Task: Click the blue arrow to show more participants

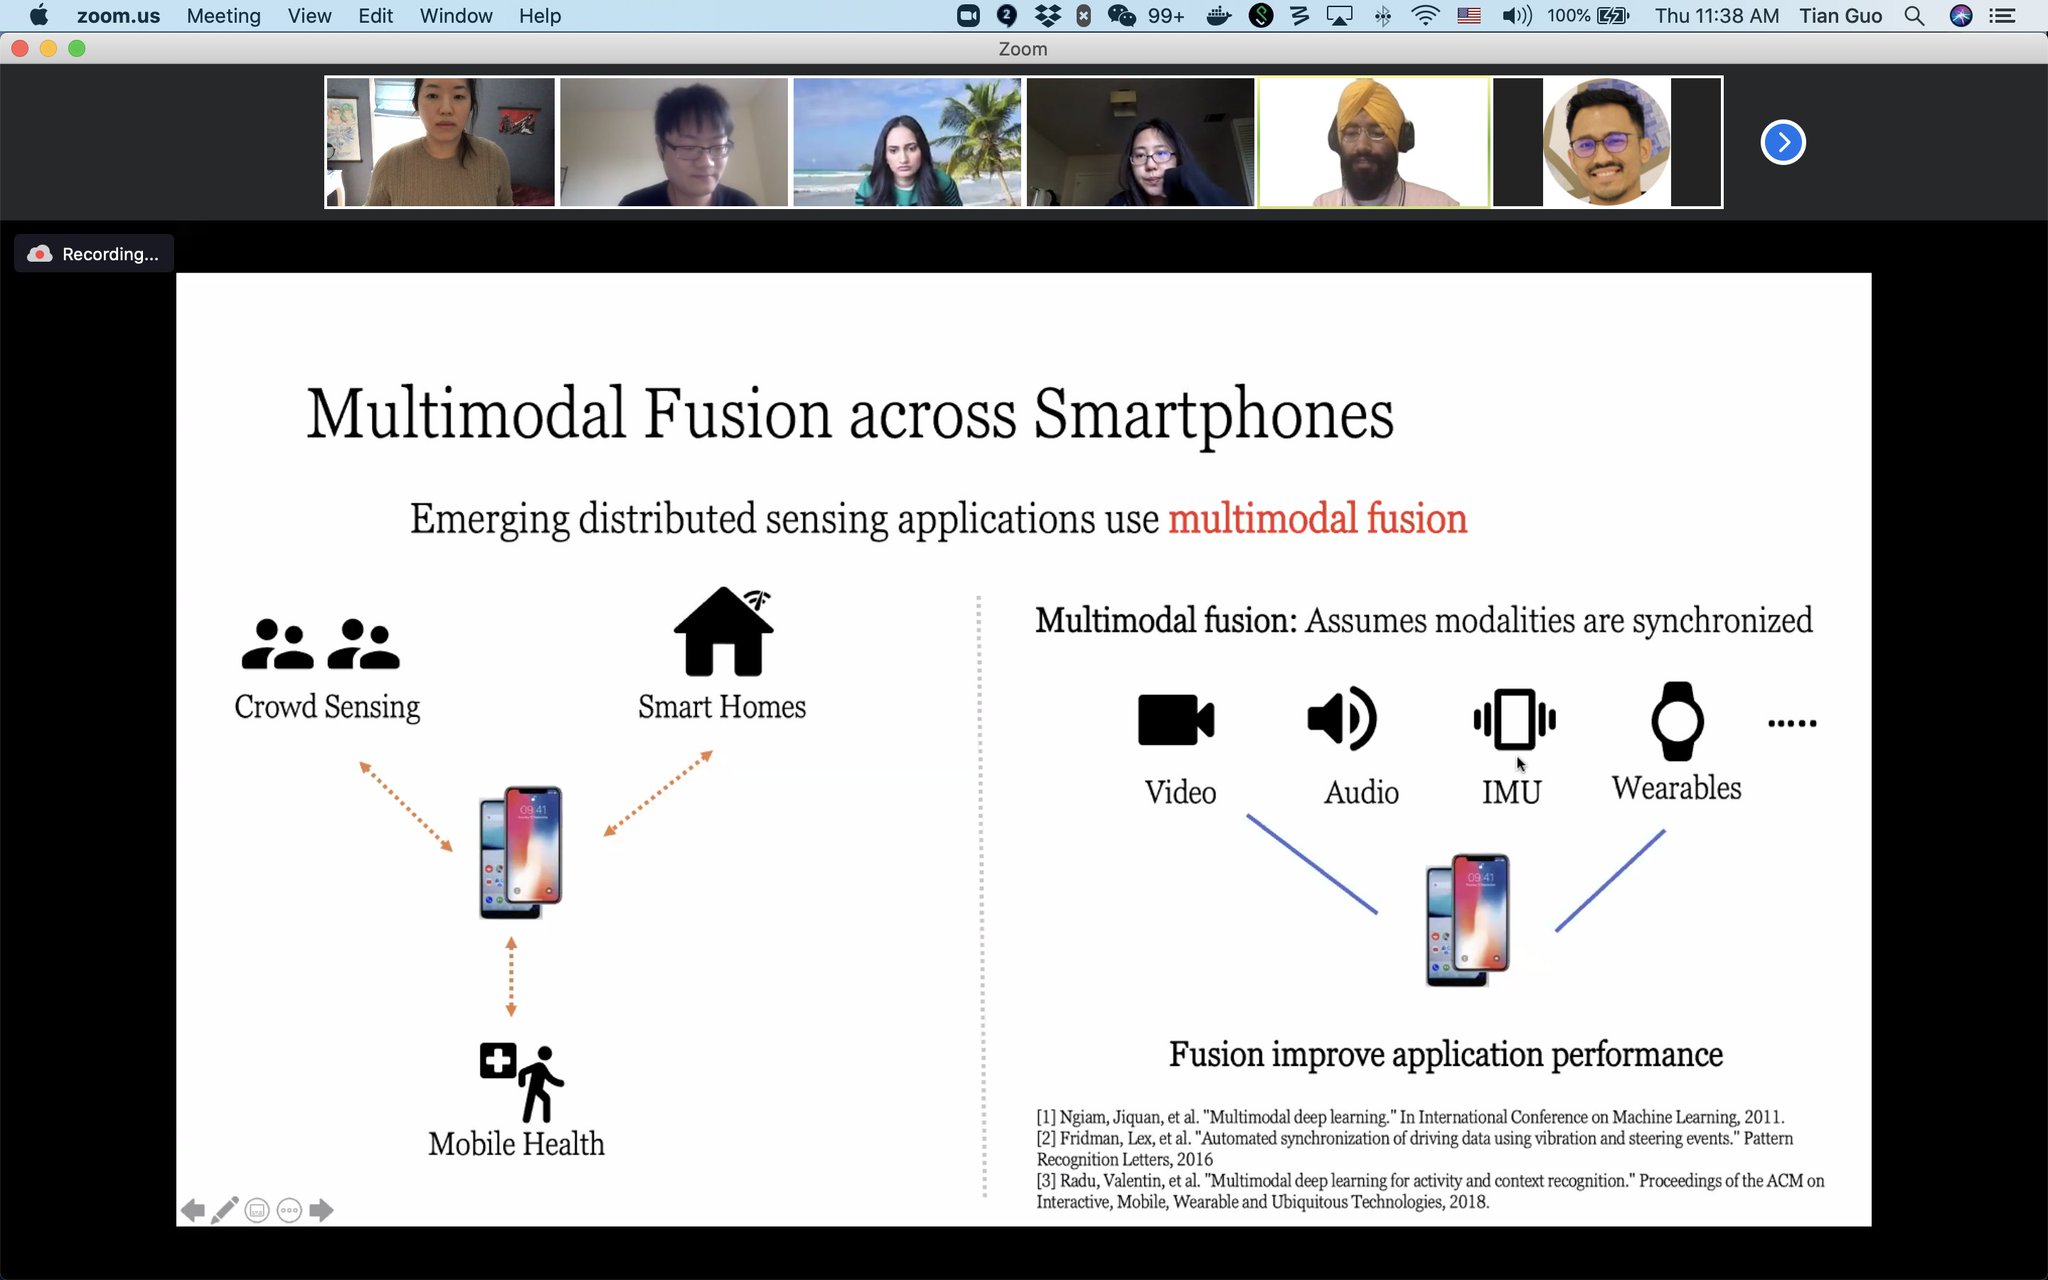Action: tap(1783, 142)
